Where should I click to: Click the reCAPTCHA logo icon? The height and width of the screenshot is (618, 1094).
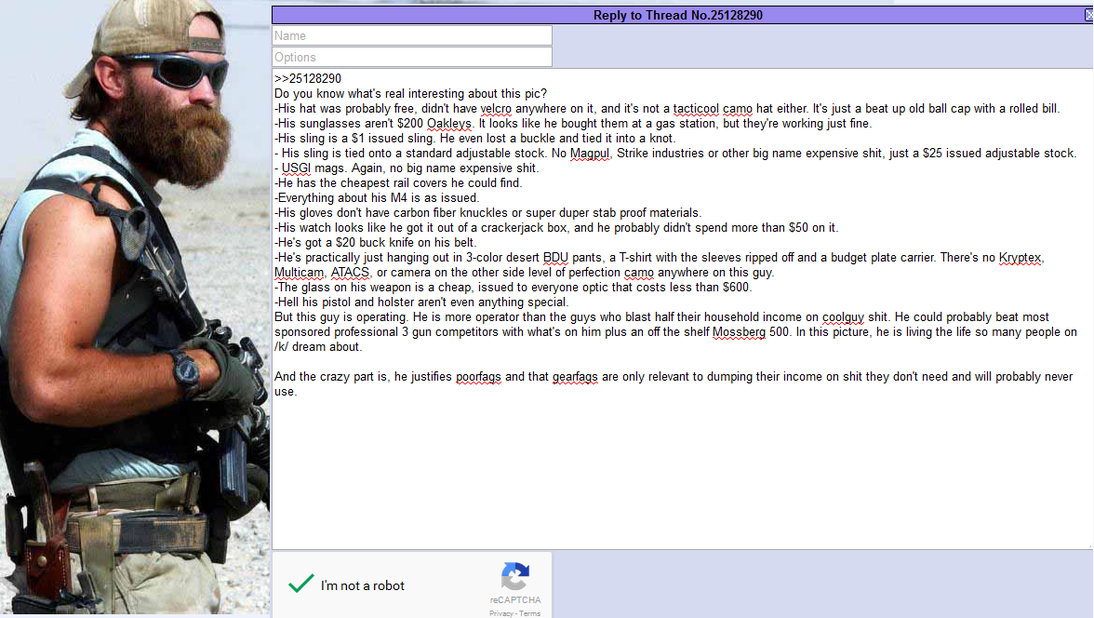pos(515,577)
